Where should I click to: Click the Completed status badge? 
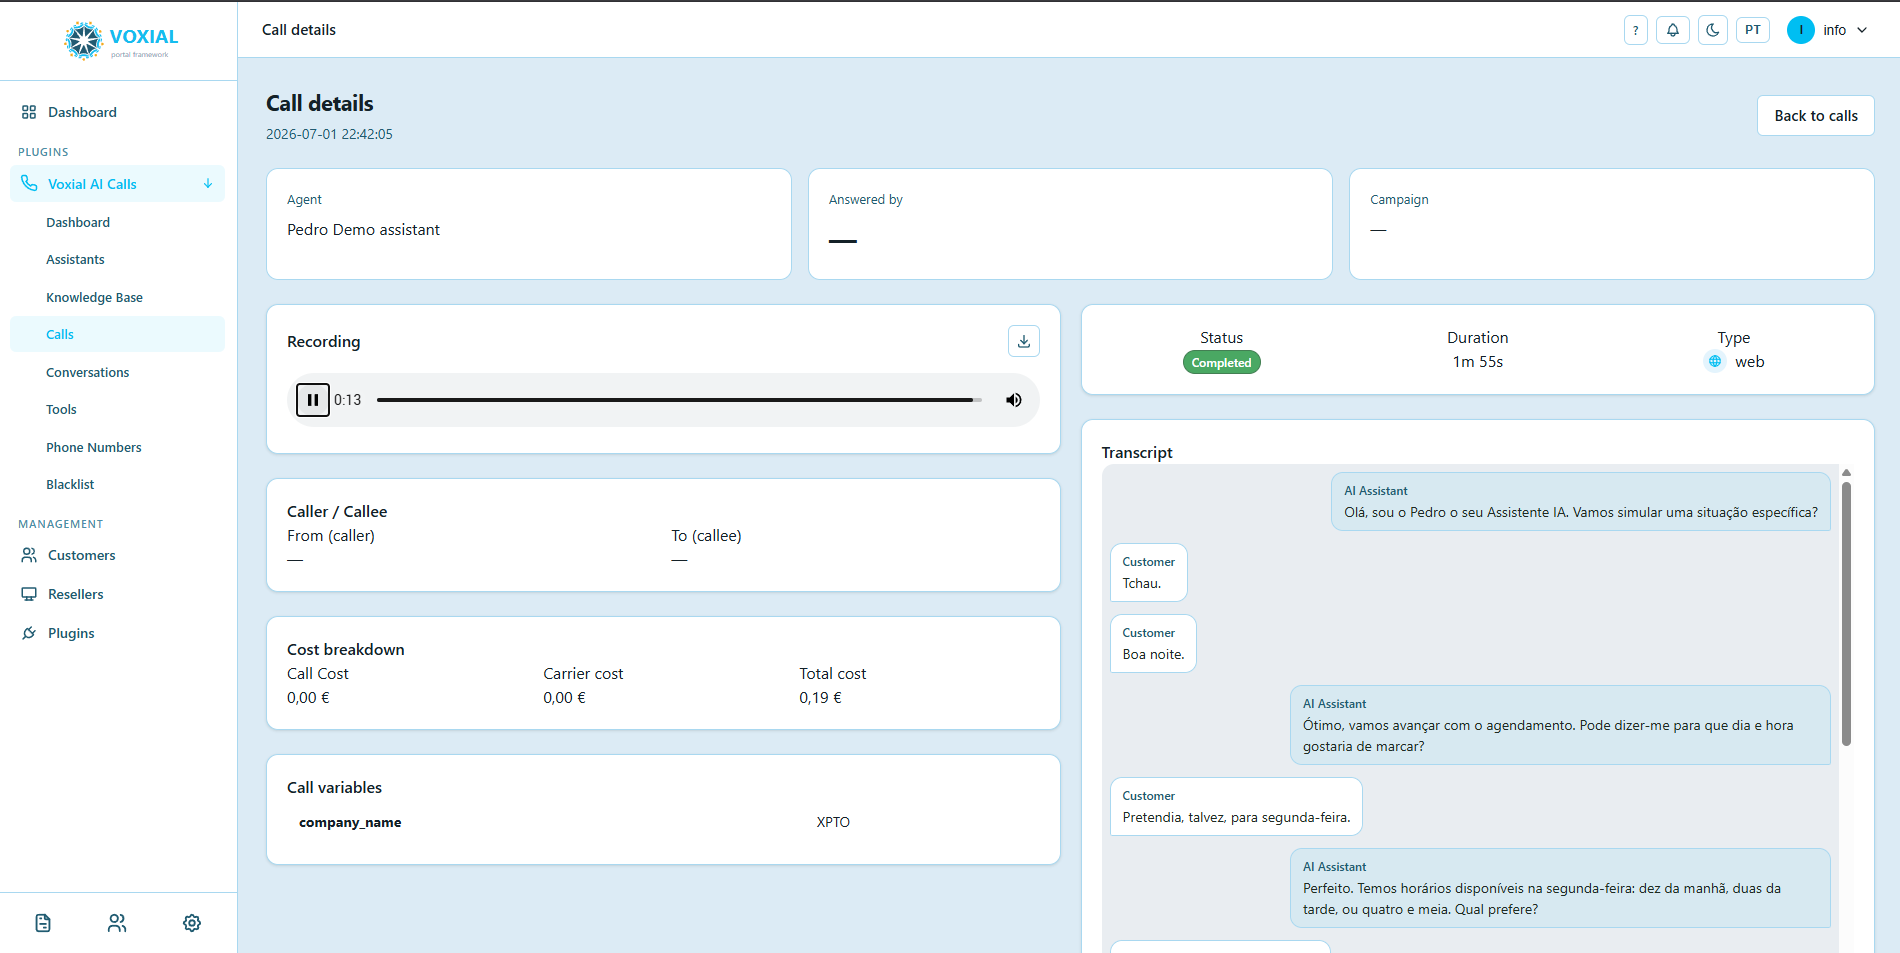[1221, 362]
